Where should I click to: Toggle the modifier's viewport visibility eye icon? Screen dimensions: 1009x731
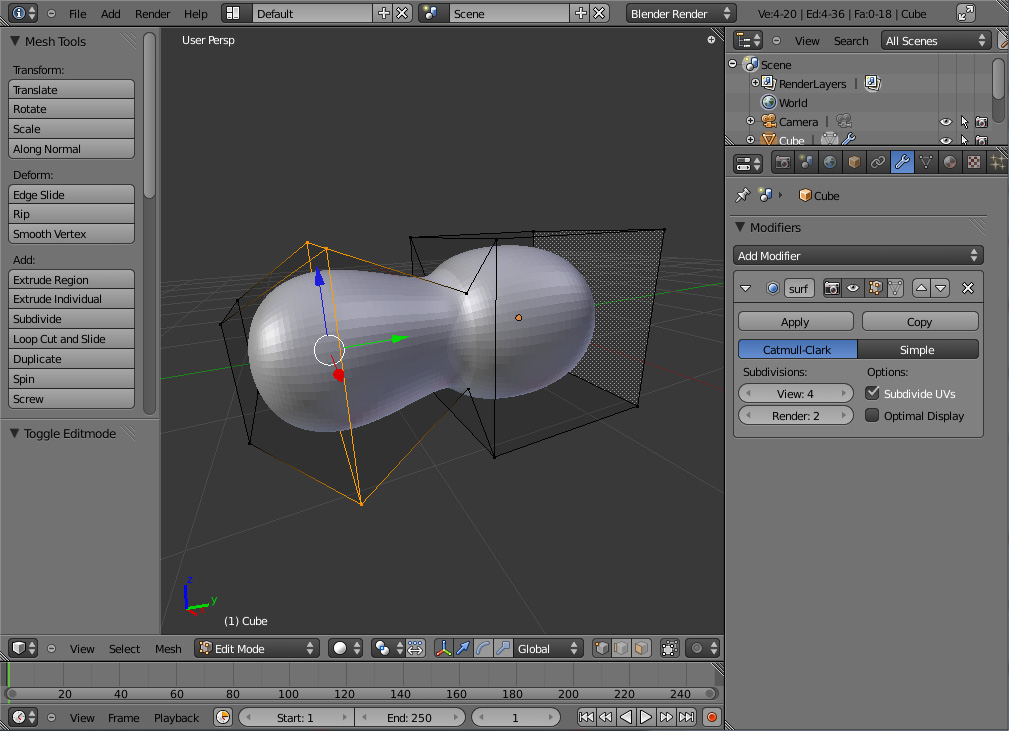click(852, 288)
